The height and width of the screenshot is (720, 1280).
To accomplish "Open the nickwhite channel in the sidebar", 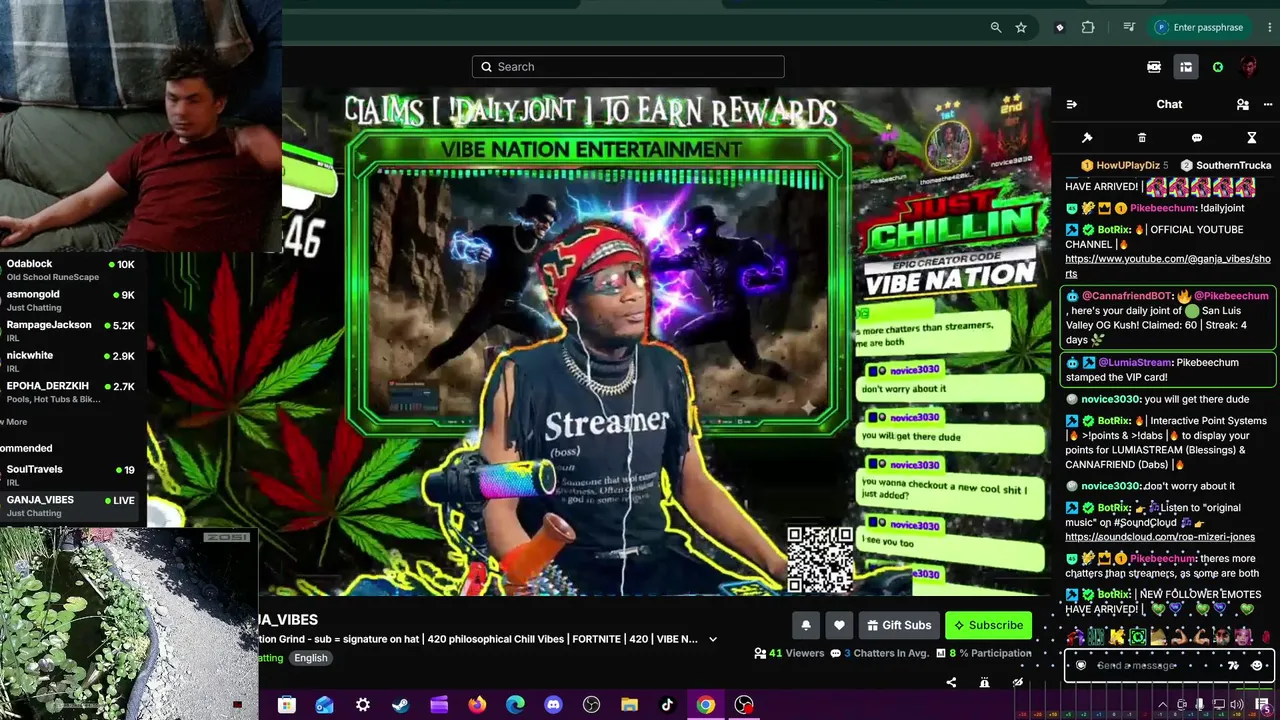I will pyautogui.click(x=72, y=361).
